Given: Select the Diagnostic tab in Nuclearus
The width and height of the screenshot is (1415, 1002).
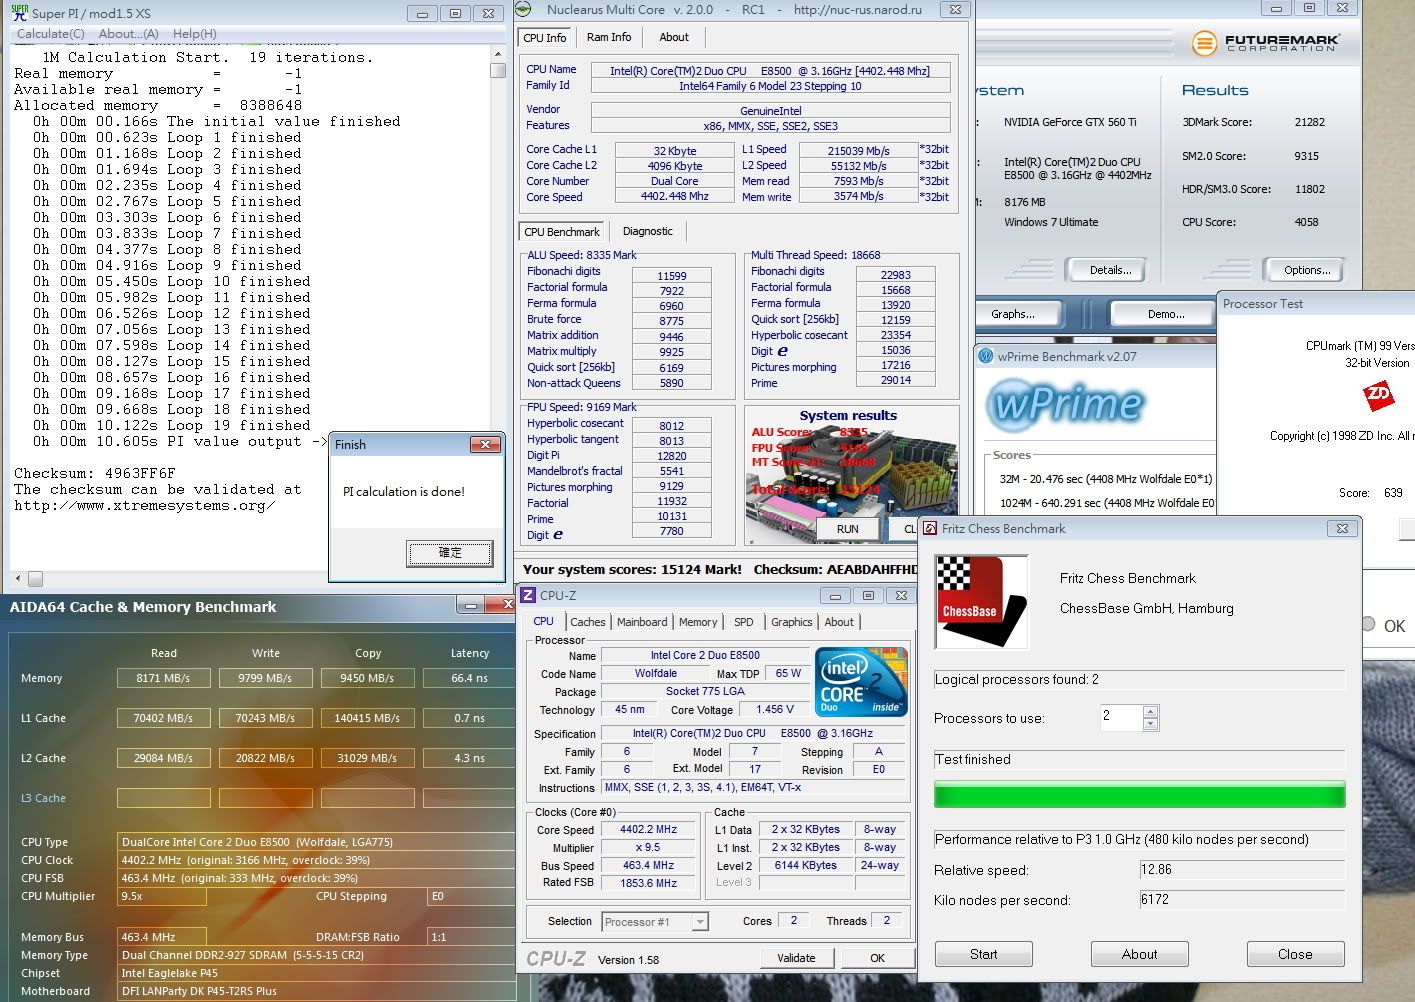Looking at the screenshot, I should click(x=648, y=231).
